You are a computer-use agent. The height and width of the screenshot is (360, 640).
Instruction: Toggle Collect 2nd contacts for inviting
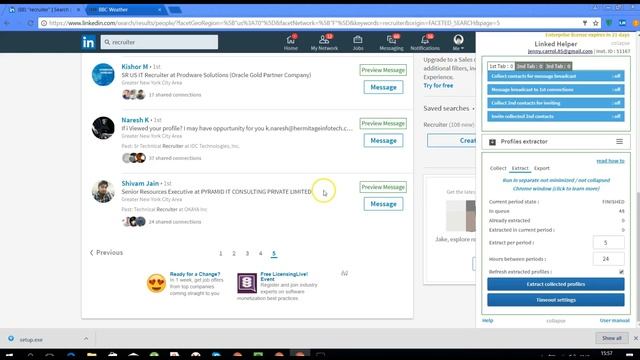tap(556, 103)
